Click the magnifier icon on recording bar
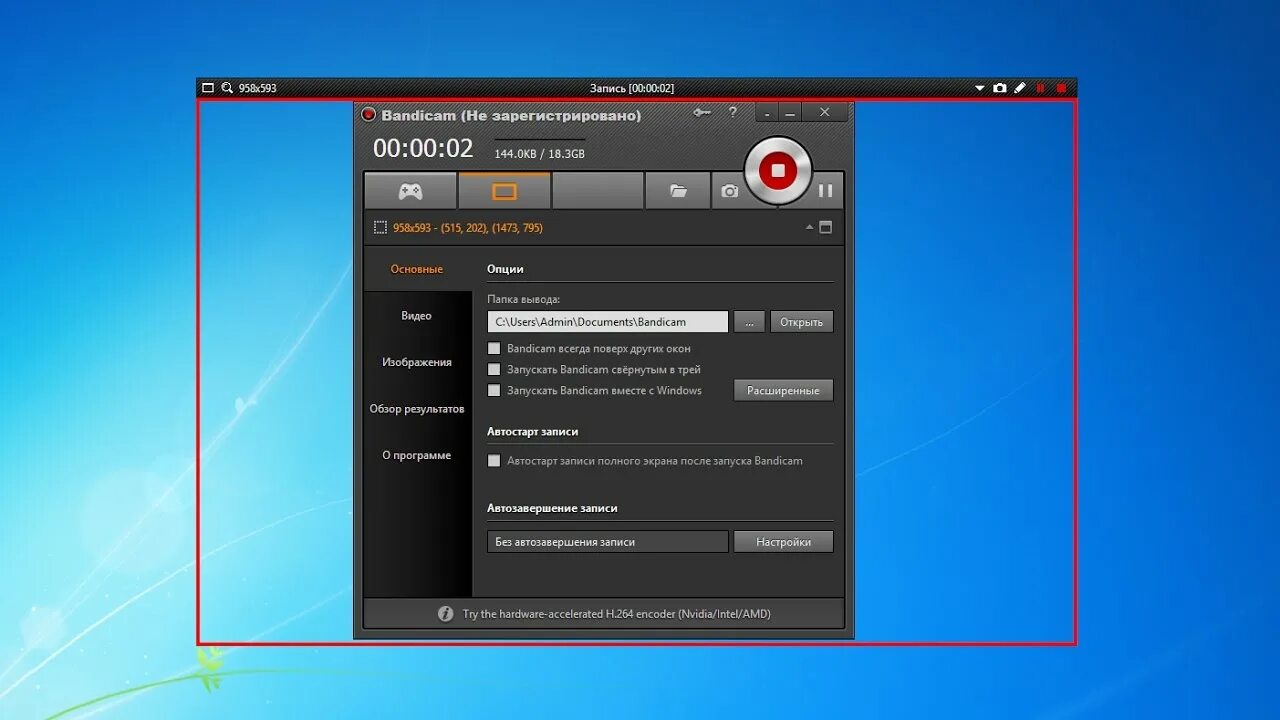Viewport: 1280px width, 720px height. tap(227, 88)
